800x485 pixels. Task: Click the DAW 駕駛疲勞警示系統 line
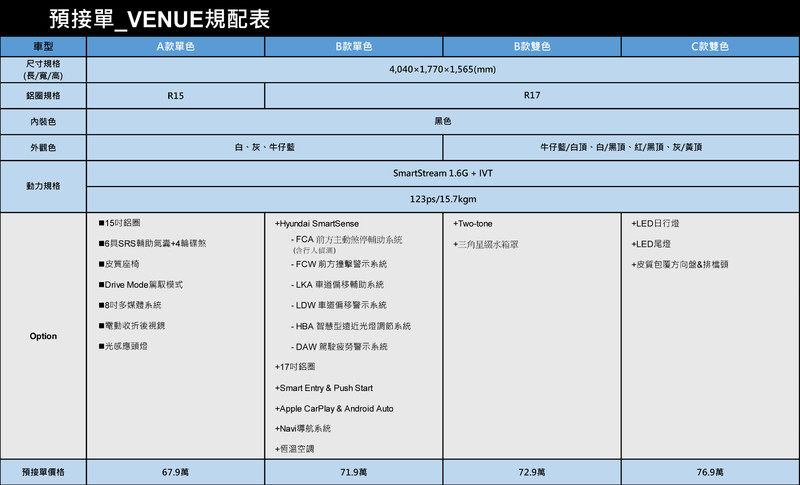pyautogui.click(x=339, y=347)
